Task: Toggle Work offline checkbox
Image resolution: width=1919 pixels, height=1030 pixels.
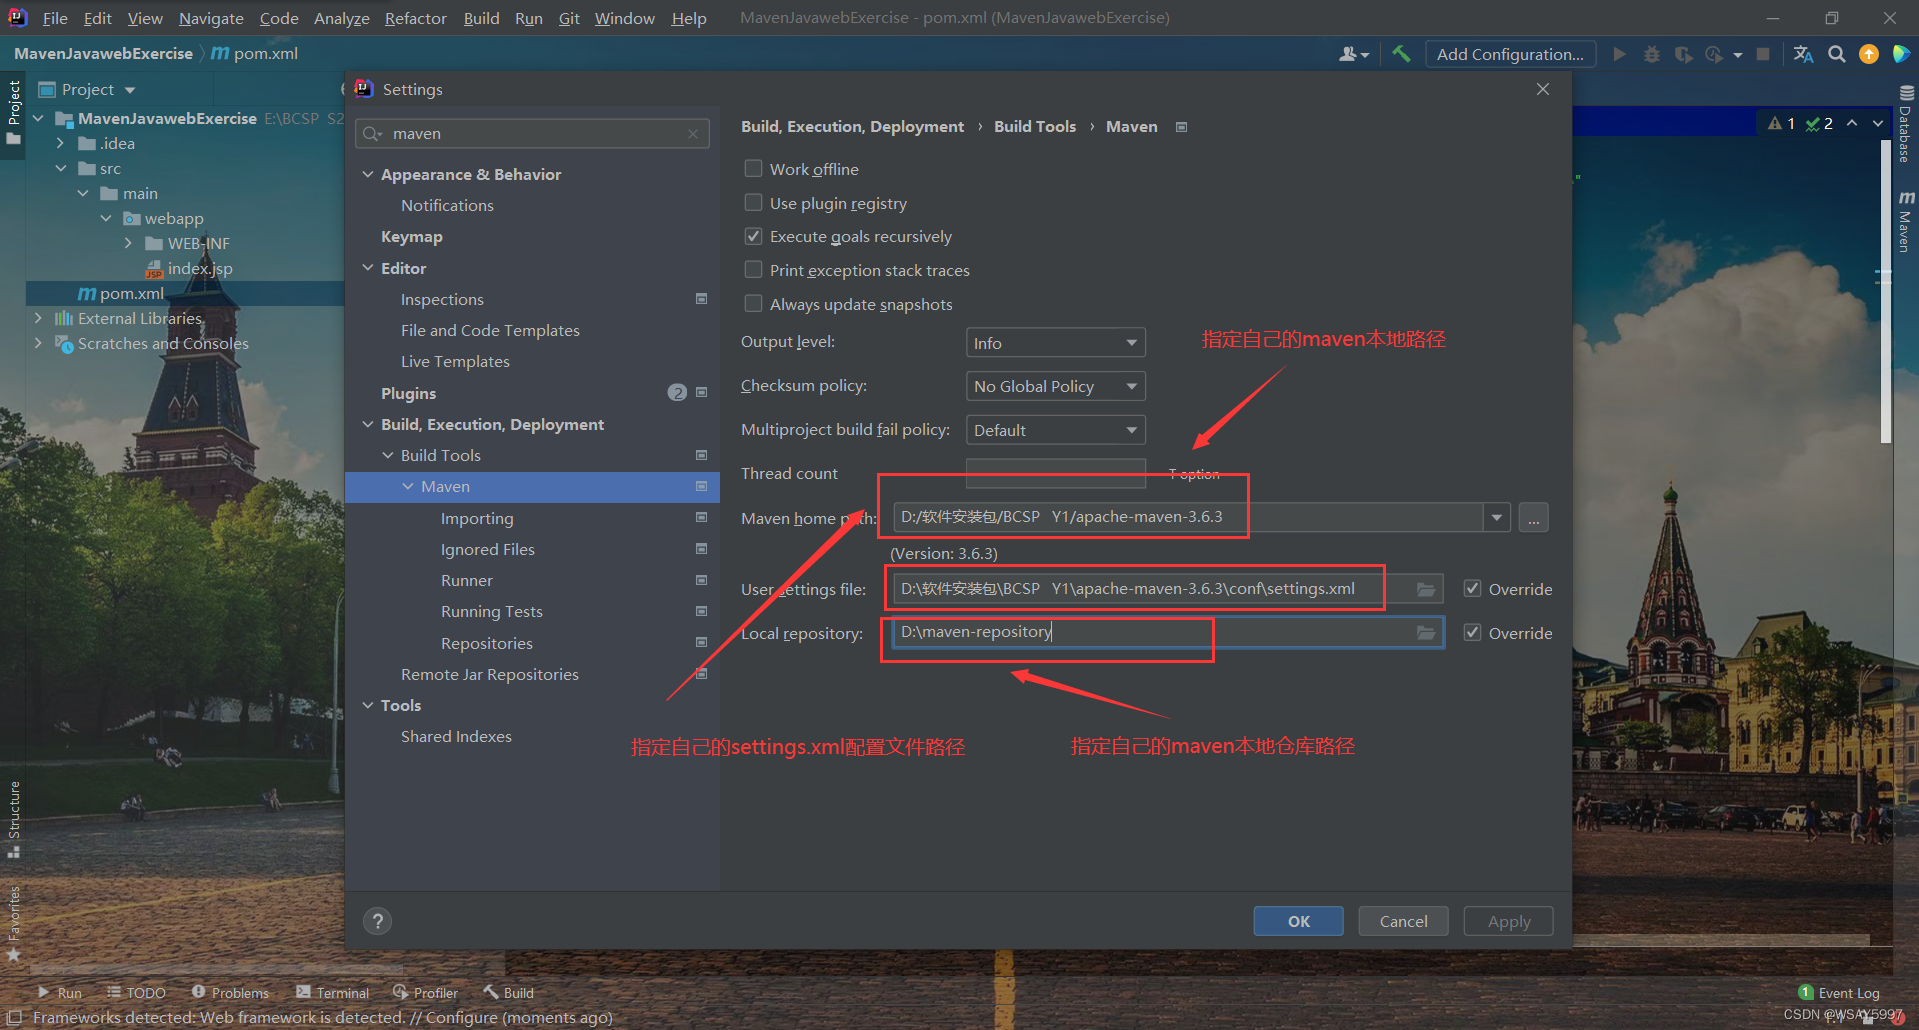Action: tap(754, 169)
